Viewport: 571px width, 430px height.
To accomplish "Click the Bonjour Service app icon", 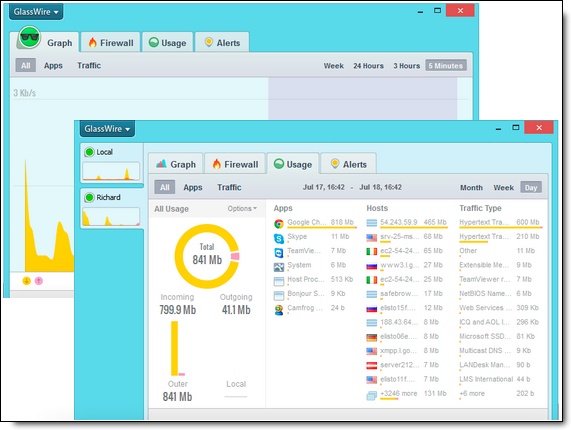I will [279, 295].
